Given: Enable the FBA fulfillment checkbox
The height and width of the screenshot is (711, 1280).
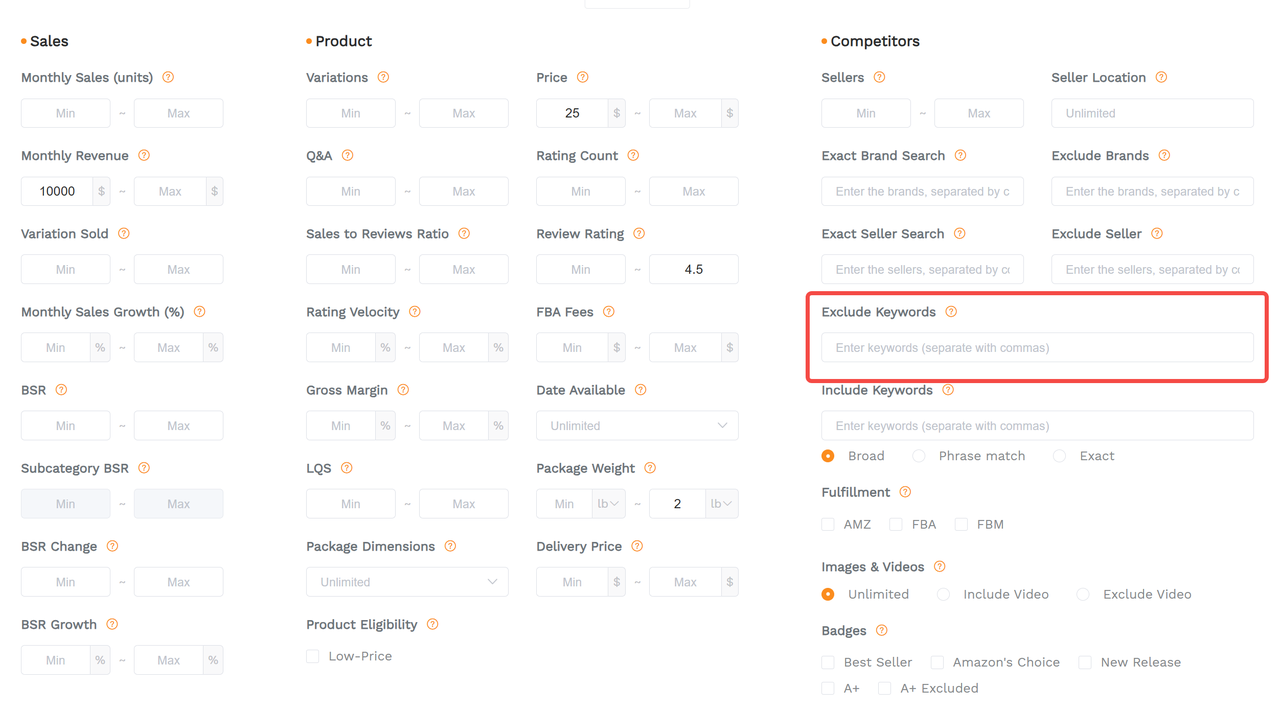Looking at the screenshot, I should click(893, 524).
